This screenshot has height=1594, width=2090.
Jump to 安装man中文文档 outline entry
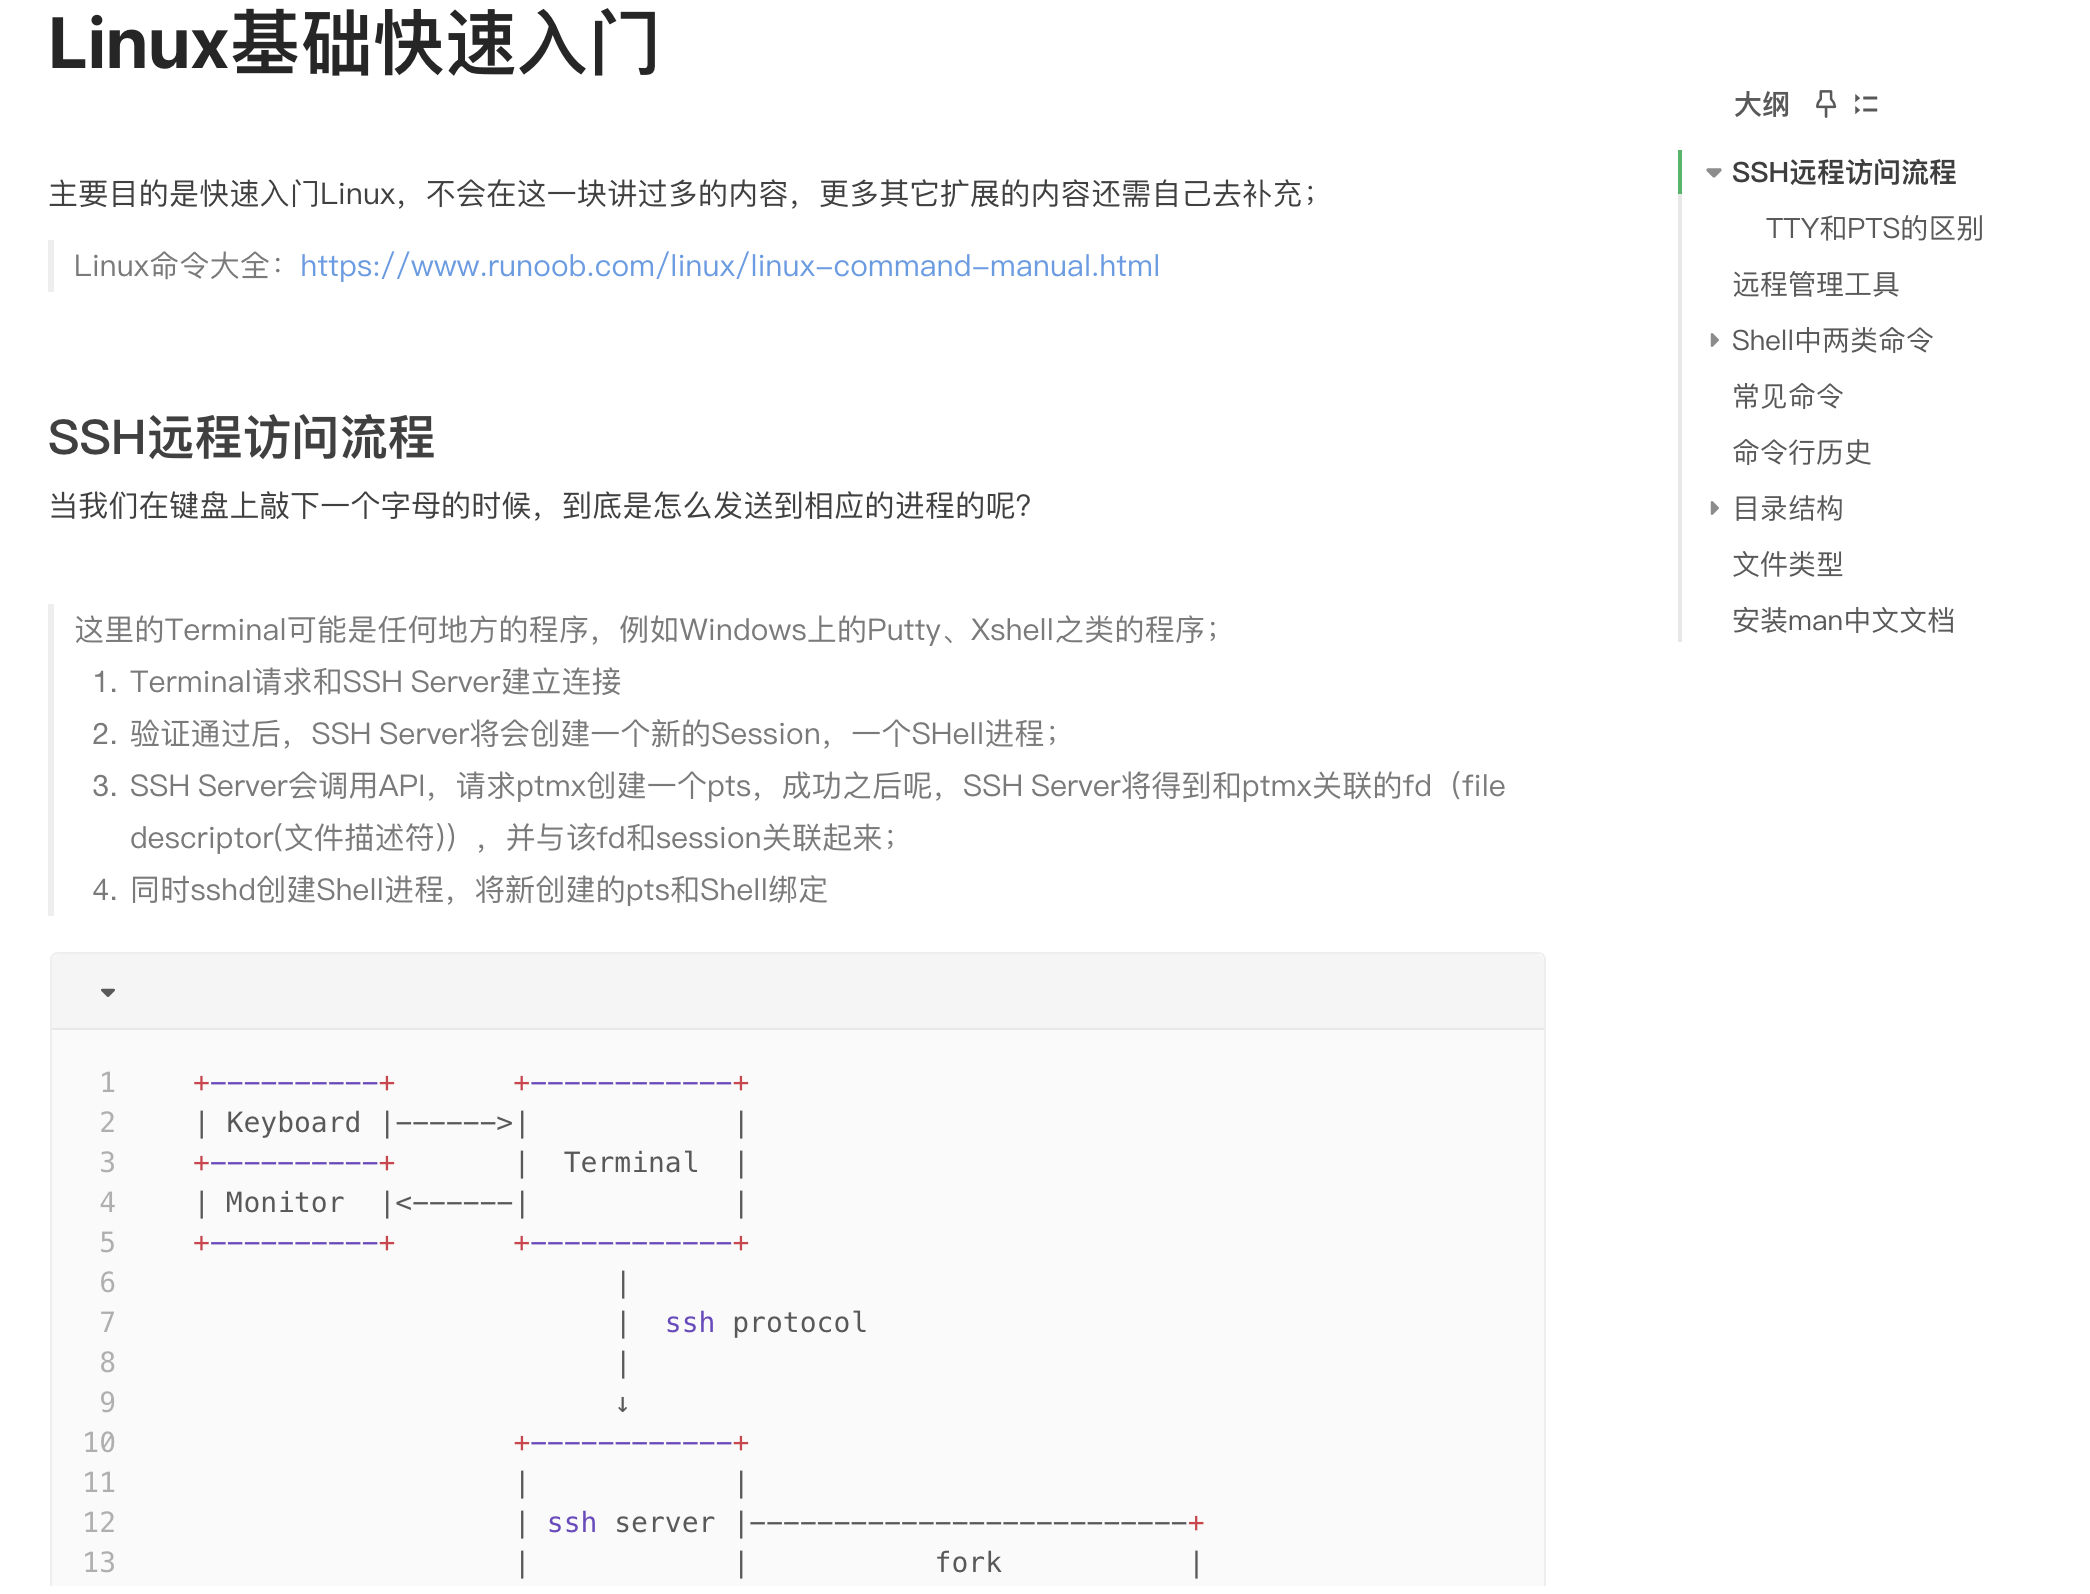1842,621
